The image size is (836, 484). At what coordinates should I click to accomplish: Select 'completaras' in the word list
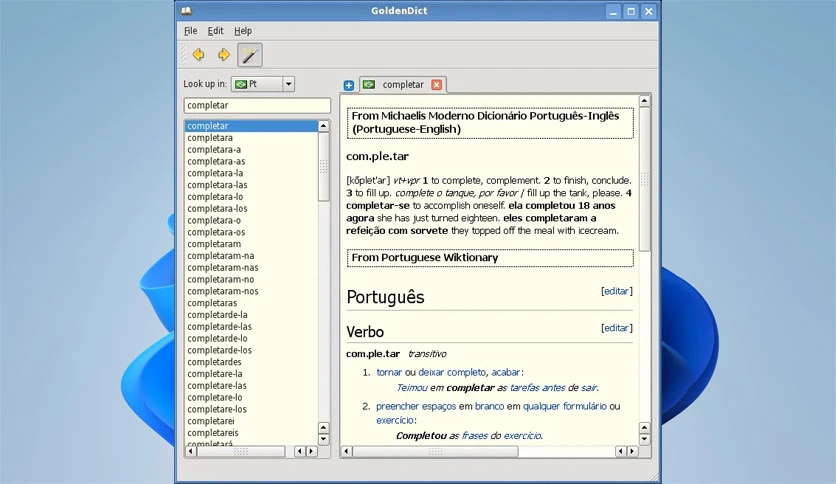pyautogui.click(x=251, y=303)
